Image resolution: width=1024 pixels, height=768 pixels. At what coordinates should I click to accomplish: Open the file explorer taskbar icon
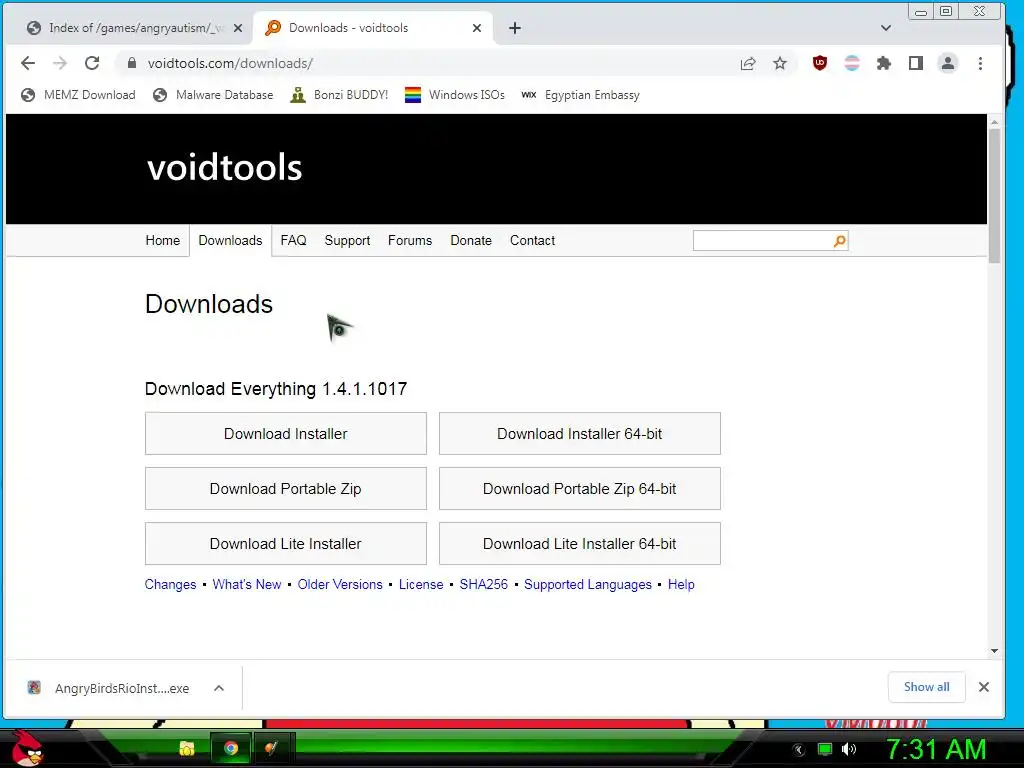187,748
